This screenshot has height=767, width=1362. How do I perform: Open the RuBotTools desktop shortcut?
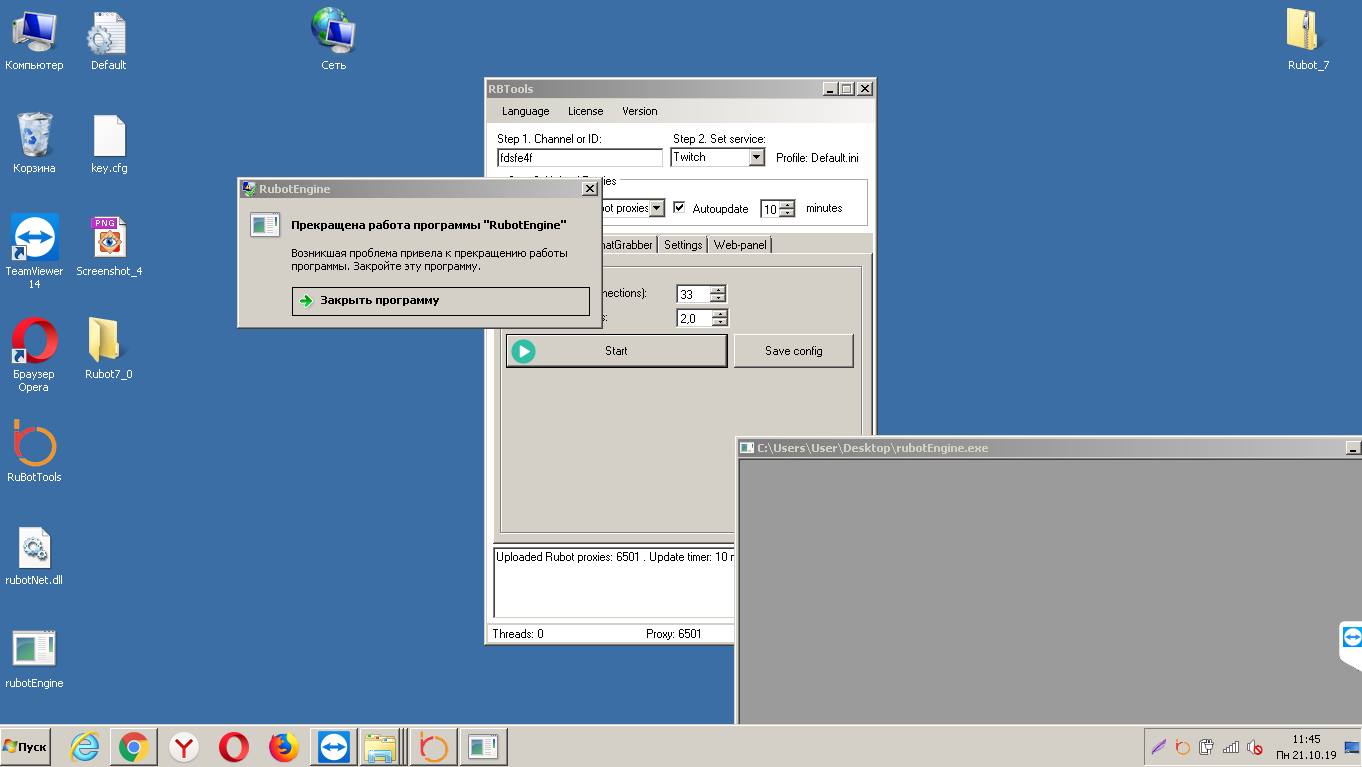coord(34,445)
